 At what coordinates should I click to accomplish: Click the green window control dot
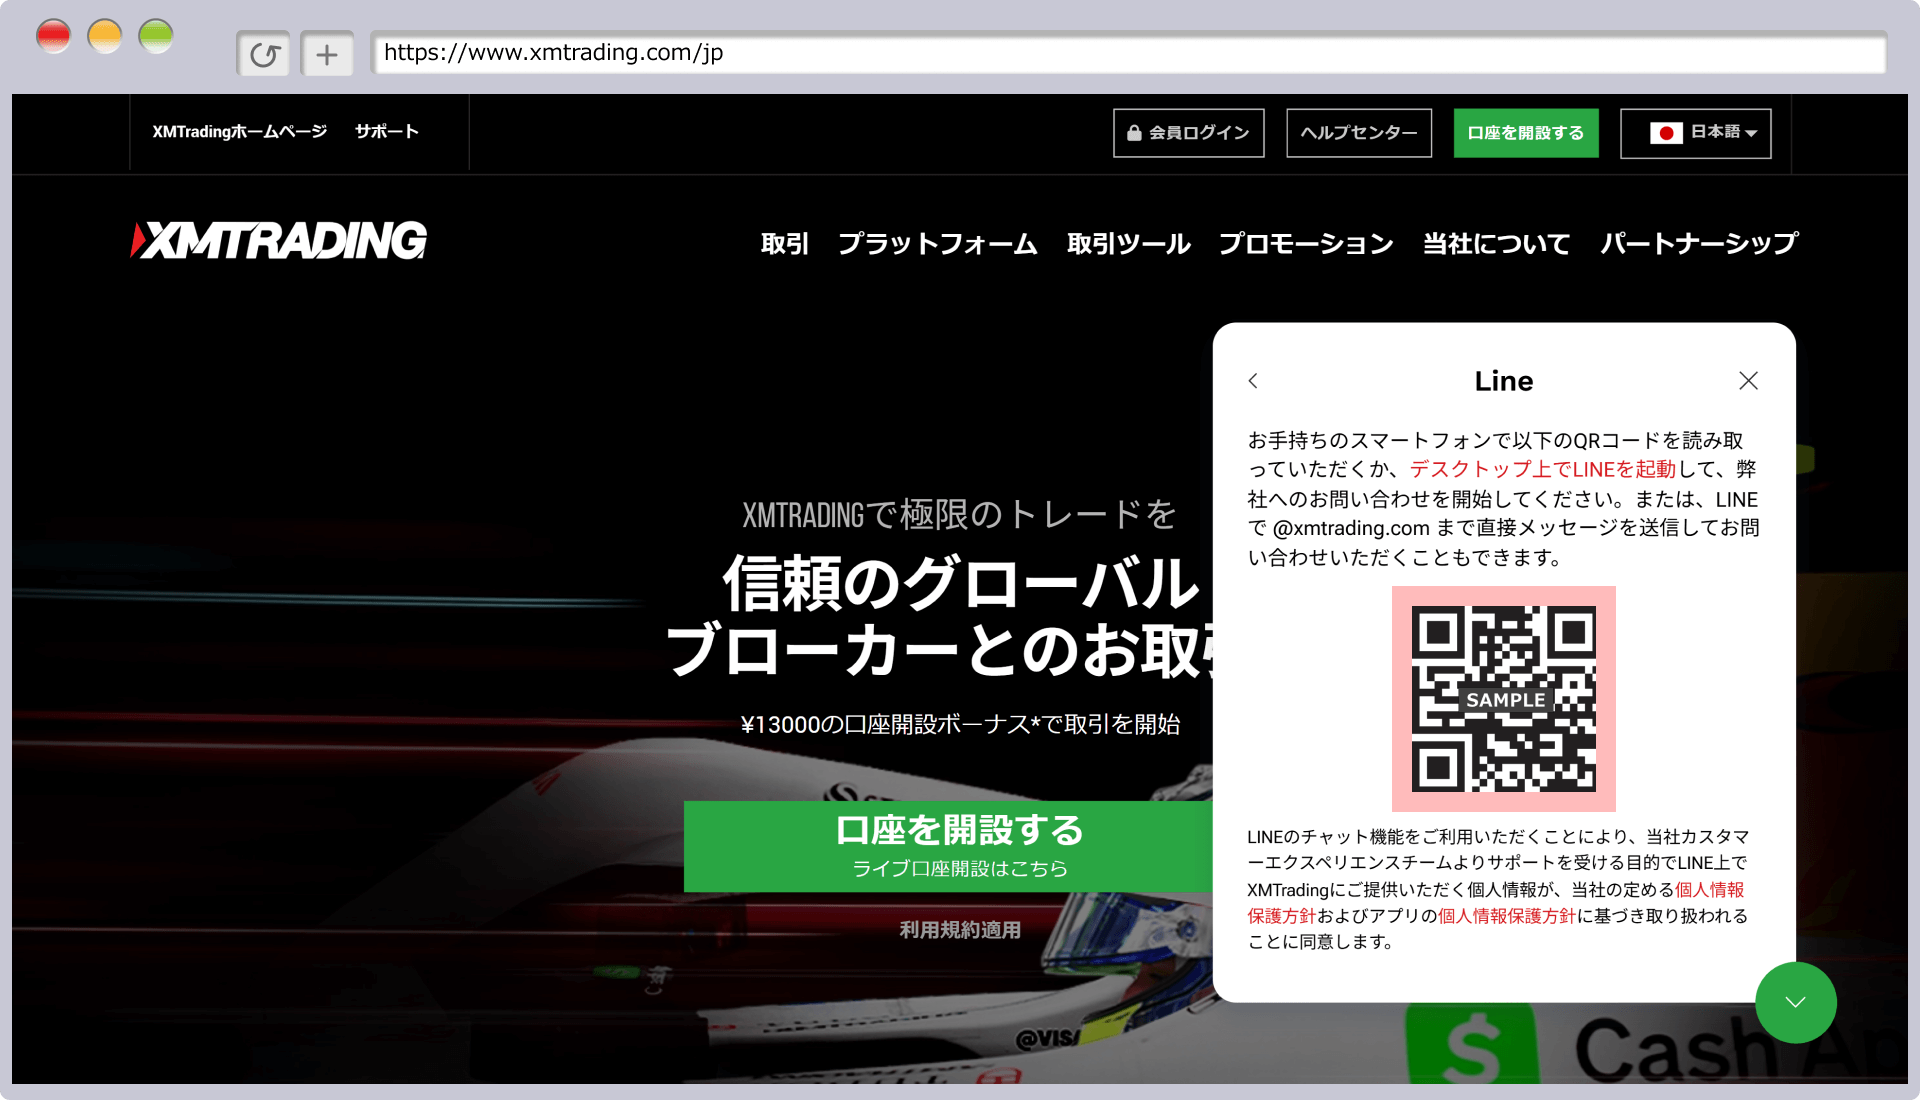click(156, 36)
